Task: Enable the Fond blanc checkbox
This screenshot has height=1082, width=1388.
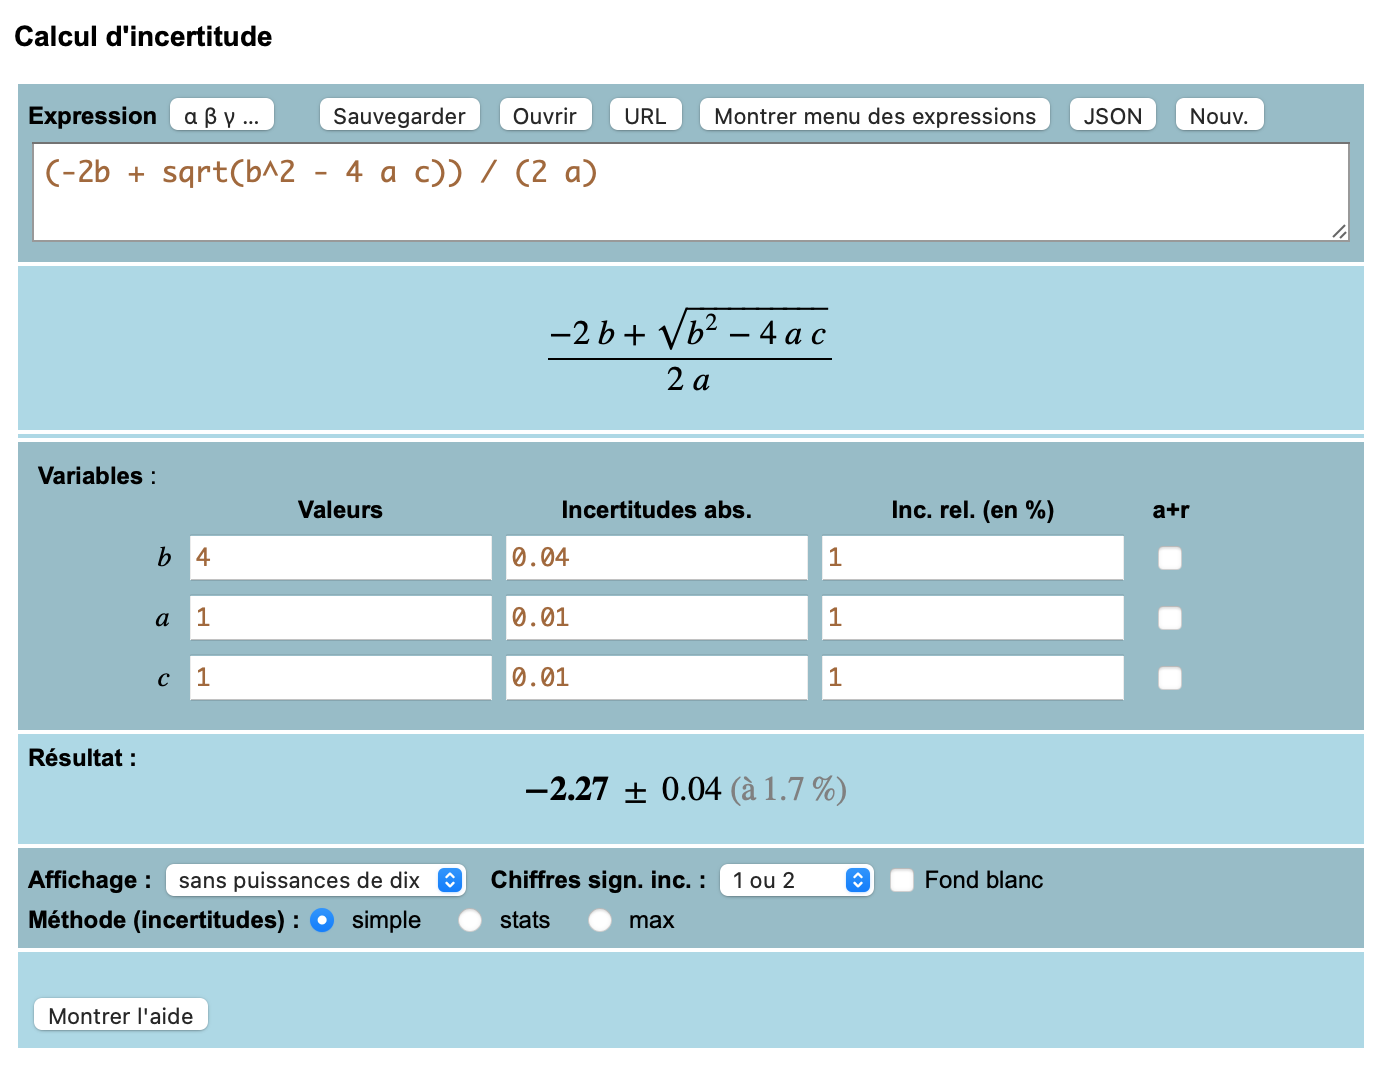Action: [902, 880]
